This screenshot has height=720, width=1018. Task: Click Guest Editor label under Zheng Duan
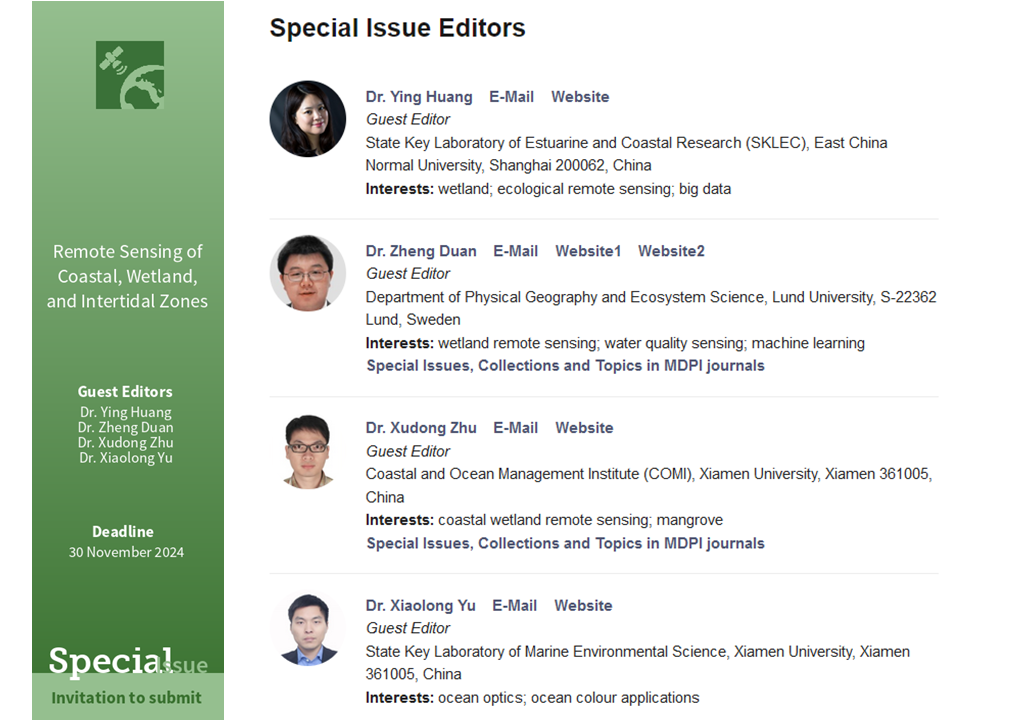click(408, 274)
